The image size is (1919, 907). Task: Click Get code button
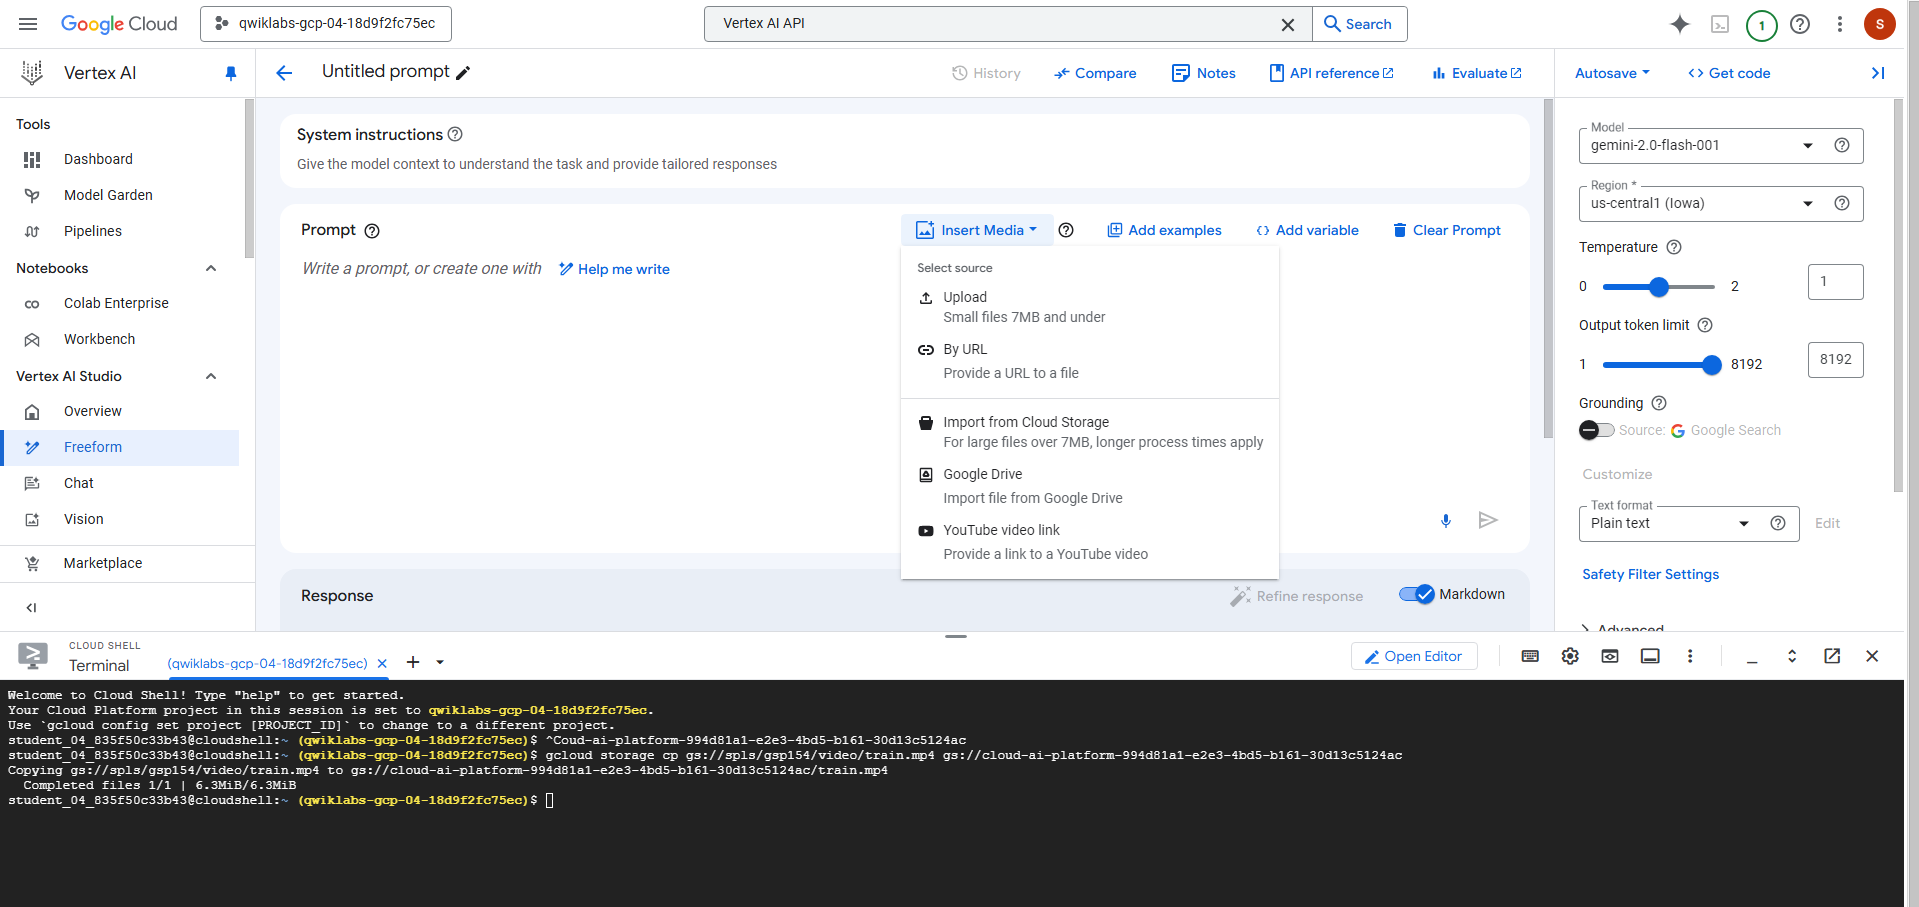tap(1729, 73)
